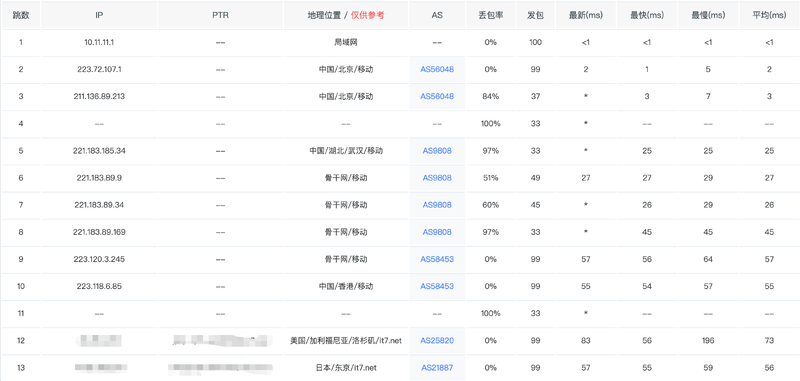Click hop number 13 in 跳数 column
Image resolution: width=800 pixels, height=381 pixels.
[x=21, y=367]
